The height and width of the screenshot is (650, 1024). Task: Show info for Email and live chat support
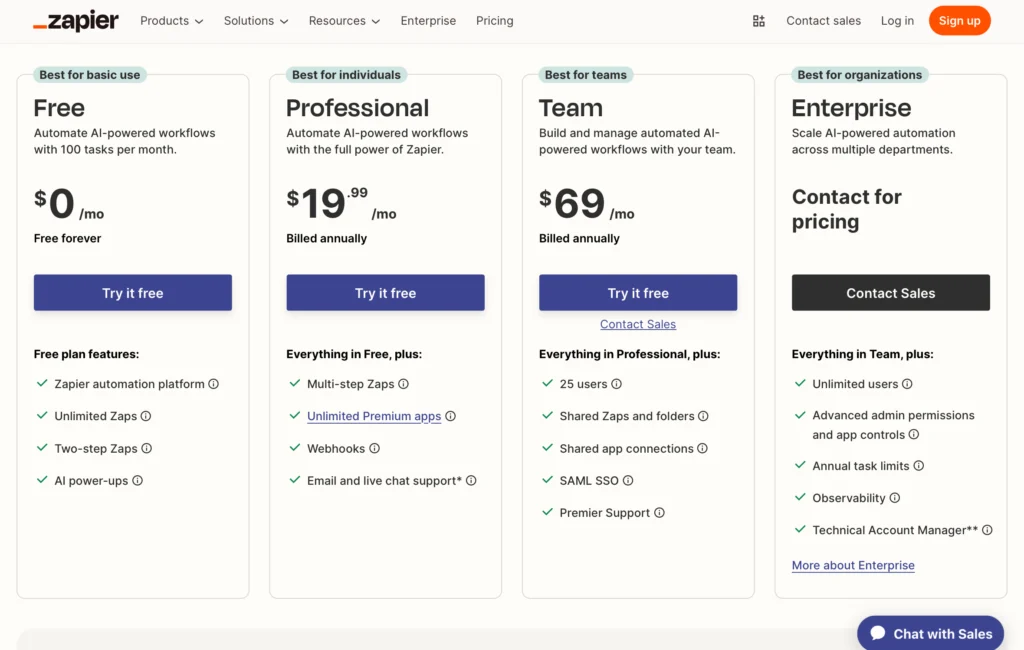(471, 481)
